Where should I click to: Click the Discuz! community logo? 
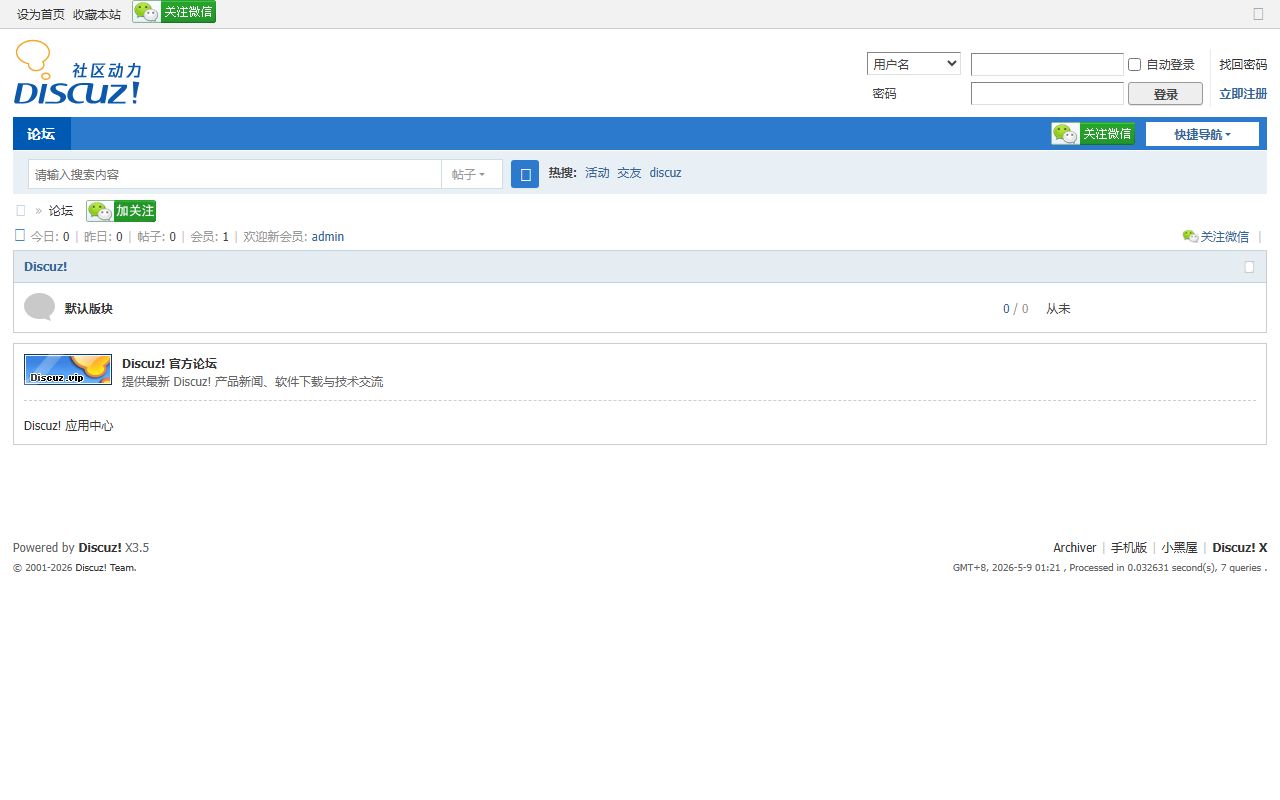coord(78,72)
